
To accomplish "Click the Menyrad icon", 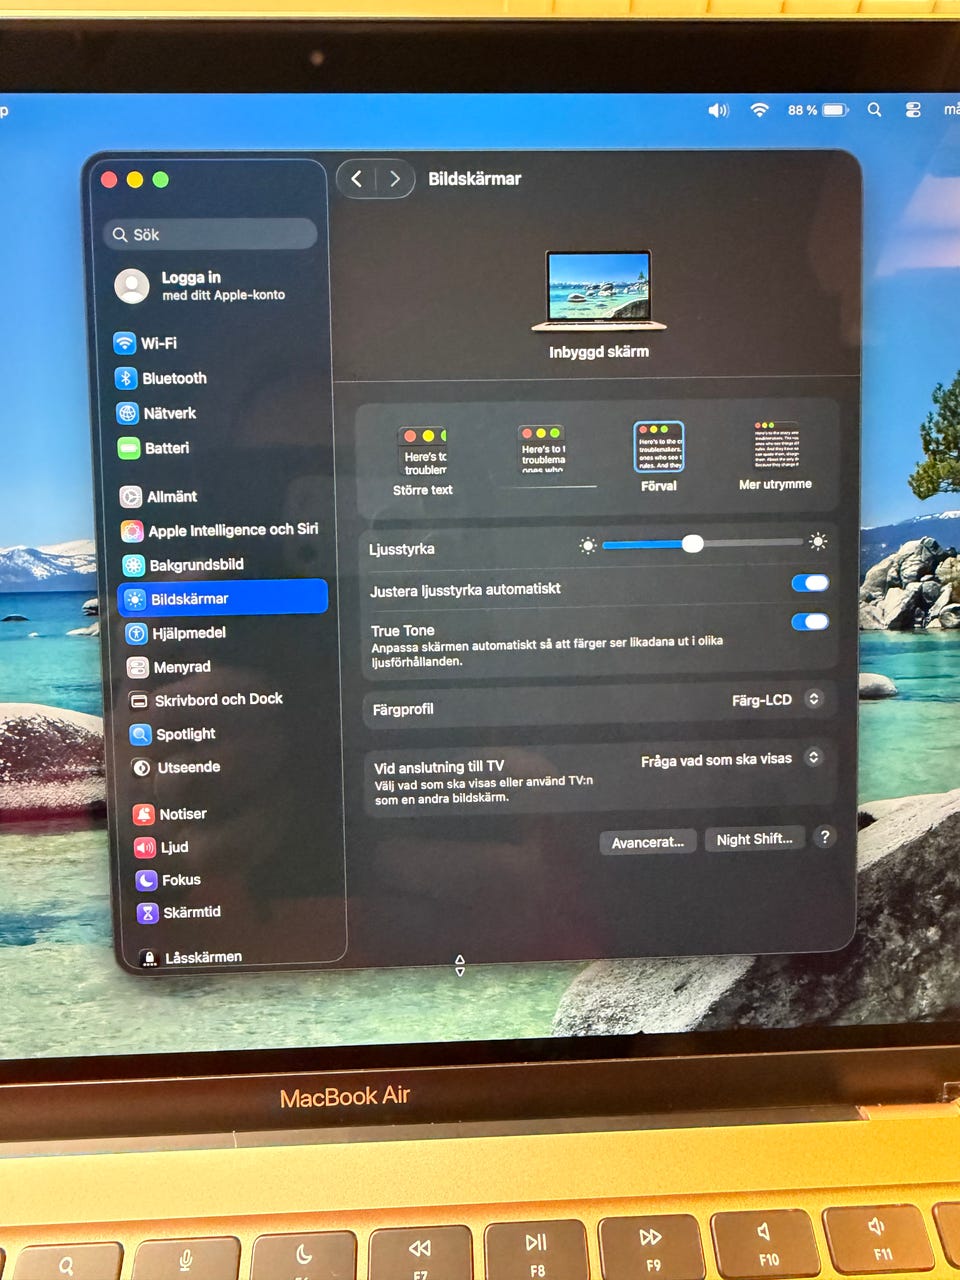I will [137, 667].
